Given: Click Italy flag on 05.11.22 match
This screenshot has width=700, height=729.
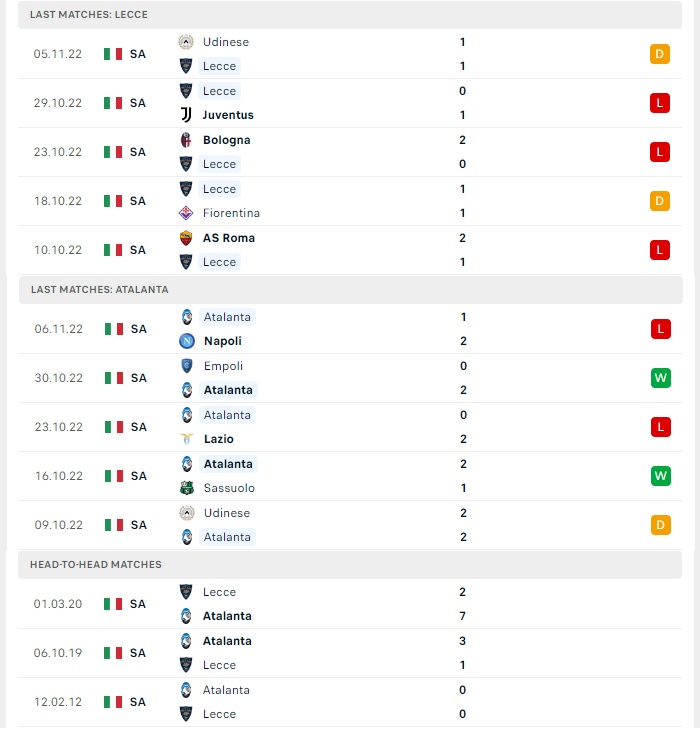Looking at the screenshot, I should 113,54.
